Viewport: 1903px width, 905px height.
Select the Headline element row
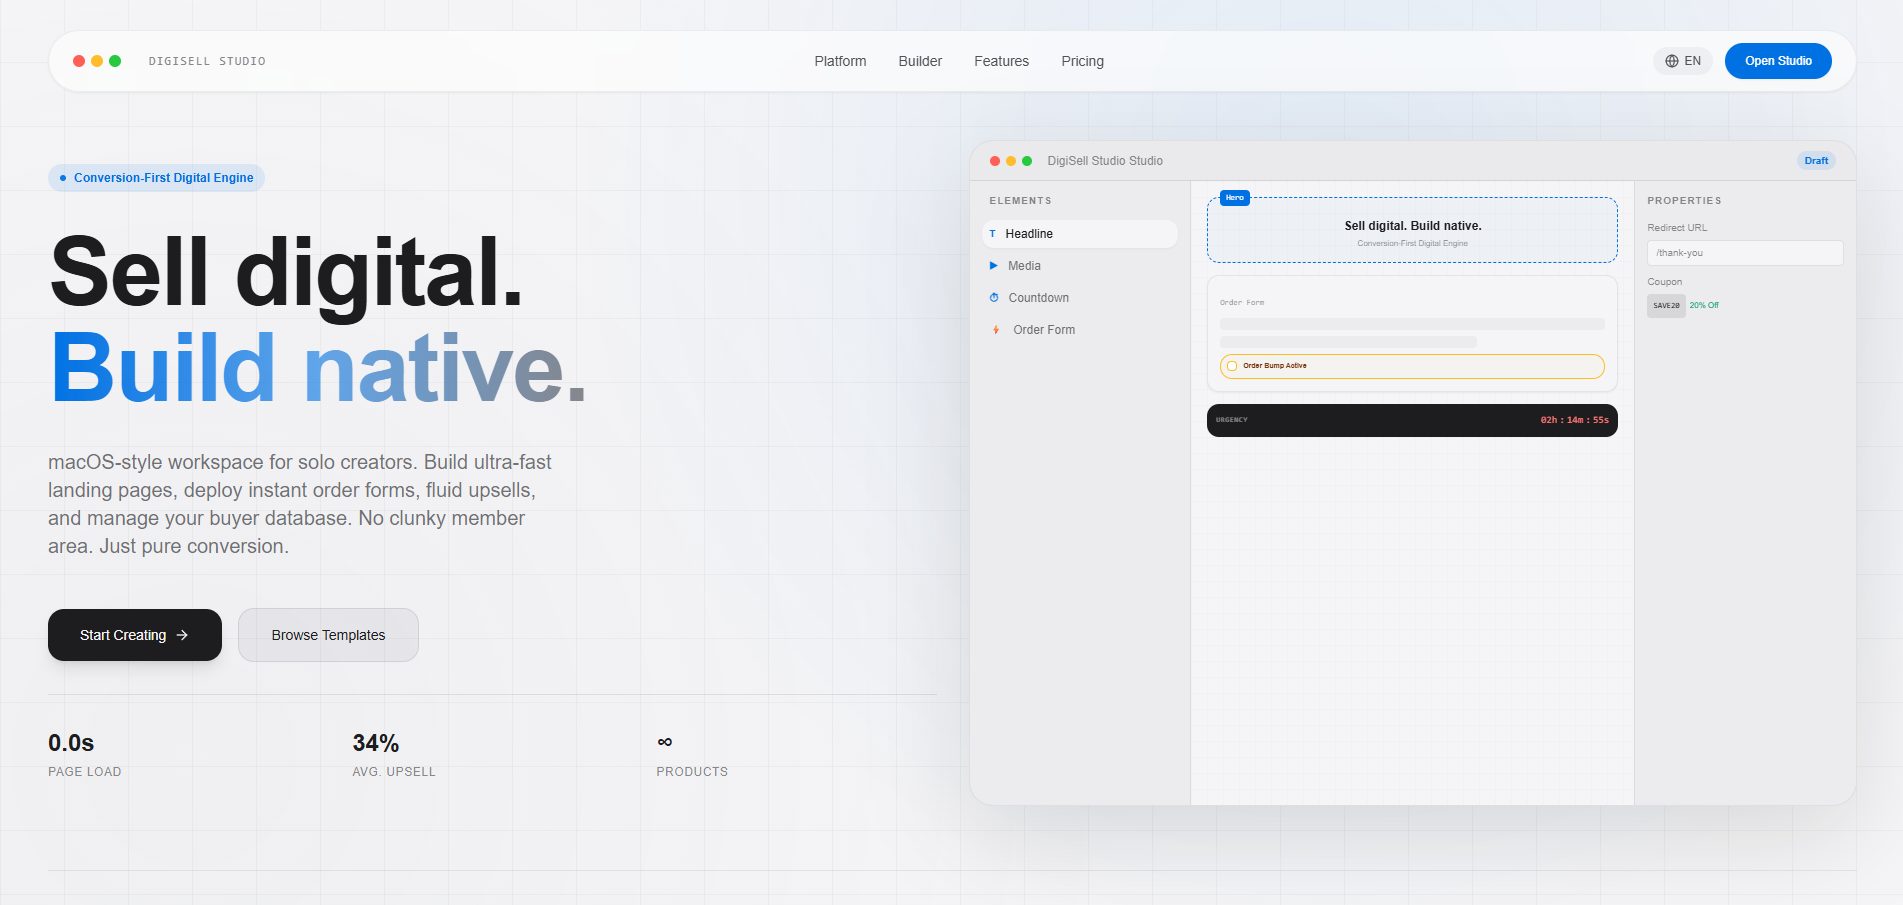tap(1080, 234)
